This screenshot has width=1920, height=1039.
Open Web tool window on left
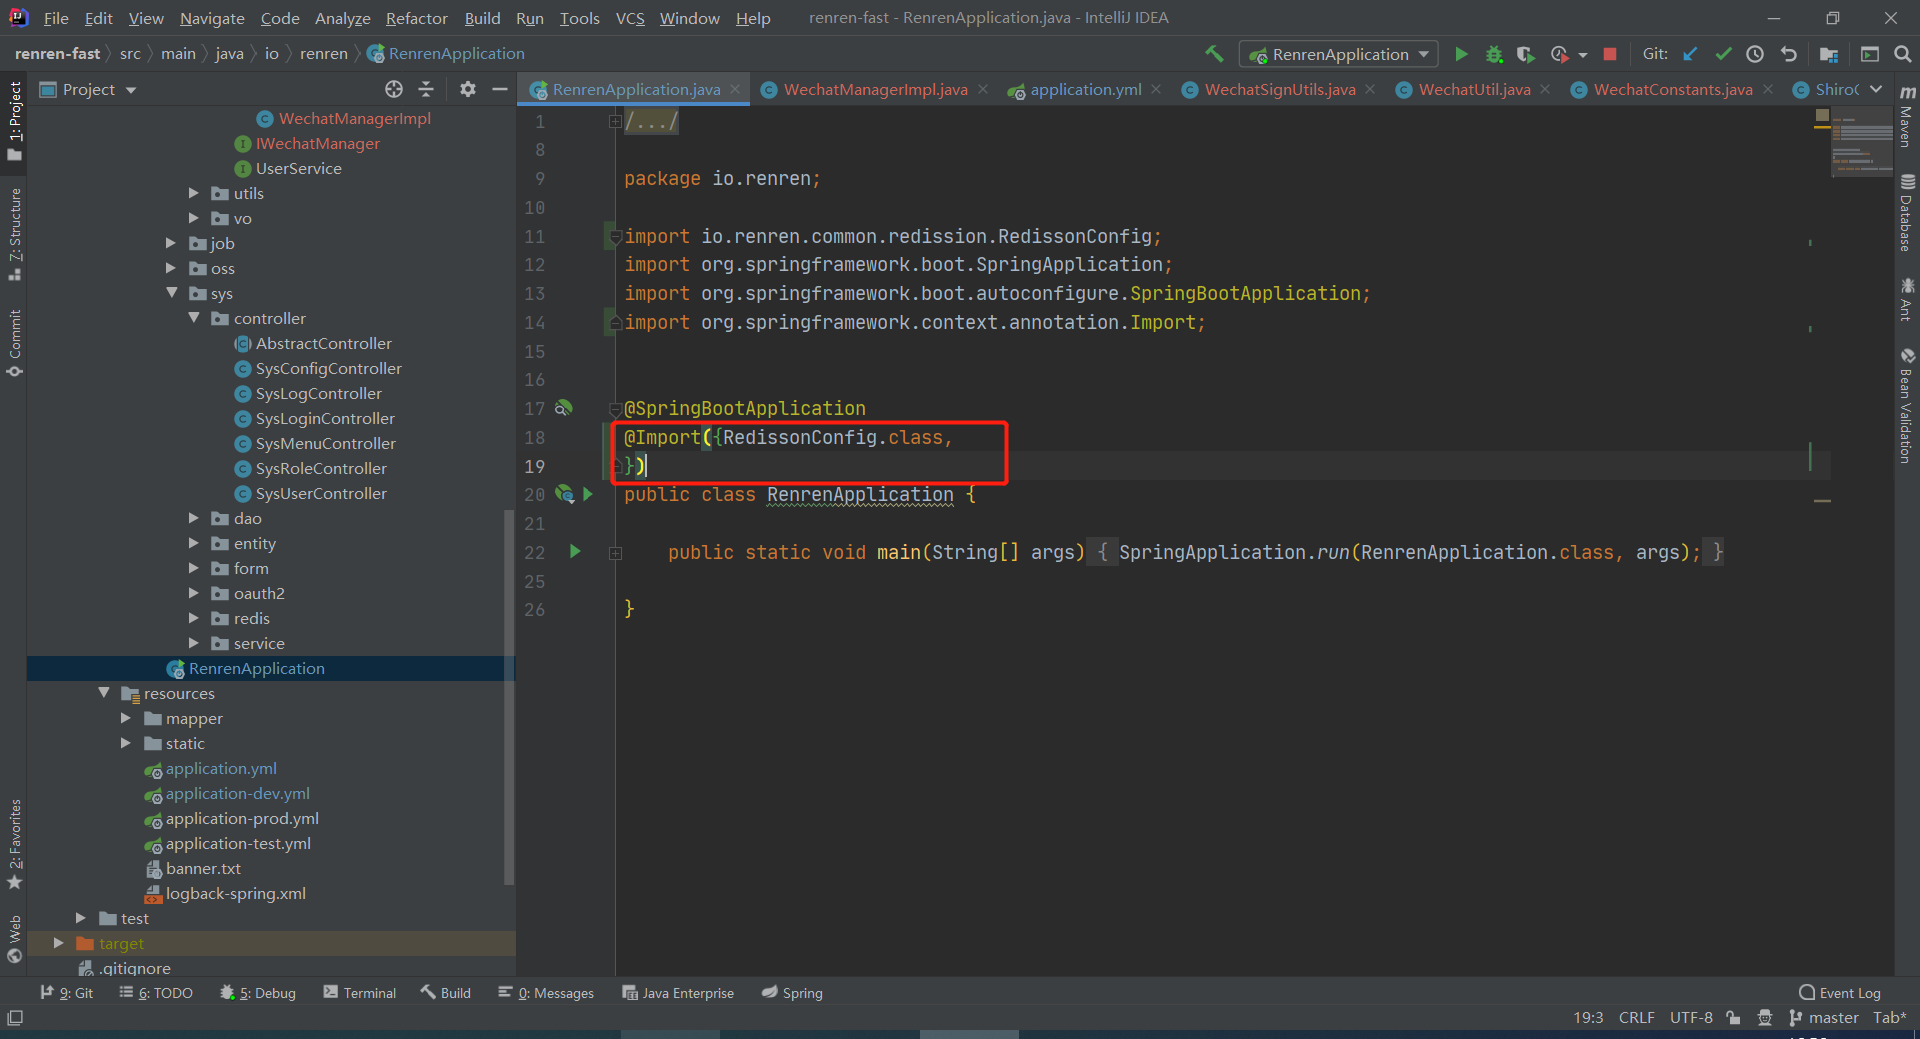14,938
